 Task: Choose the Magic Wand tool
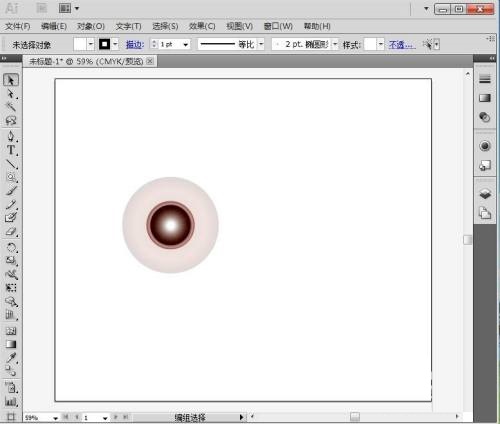11,107
